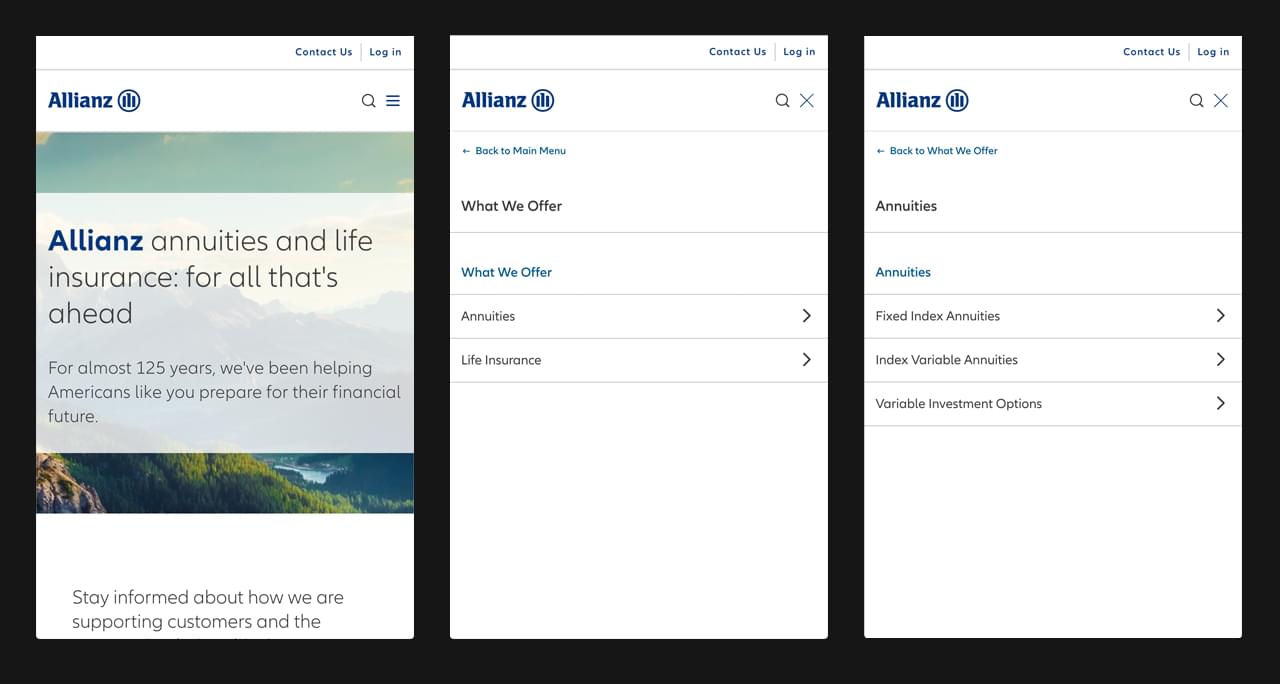
Task: Click the Allianz logo in the Annuities screen
Action: (x=922, y=100)
